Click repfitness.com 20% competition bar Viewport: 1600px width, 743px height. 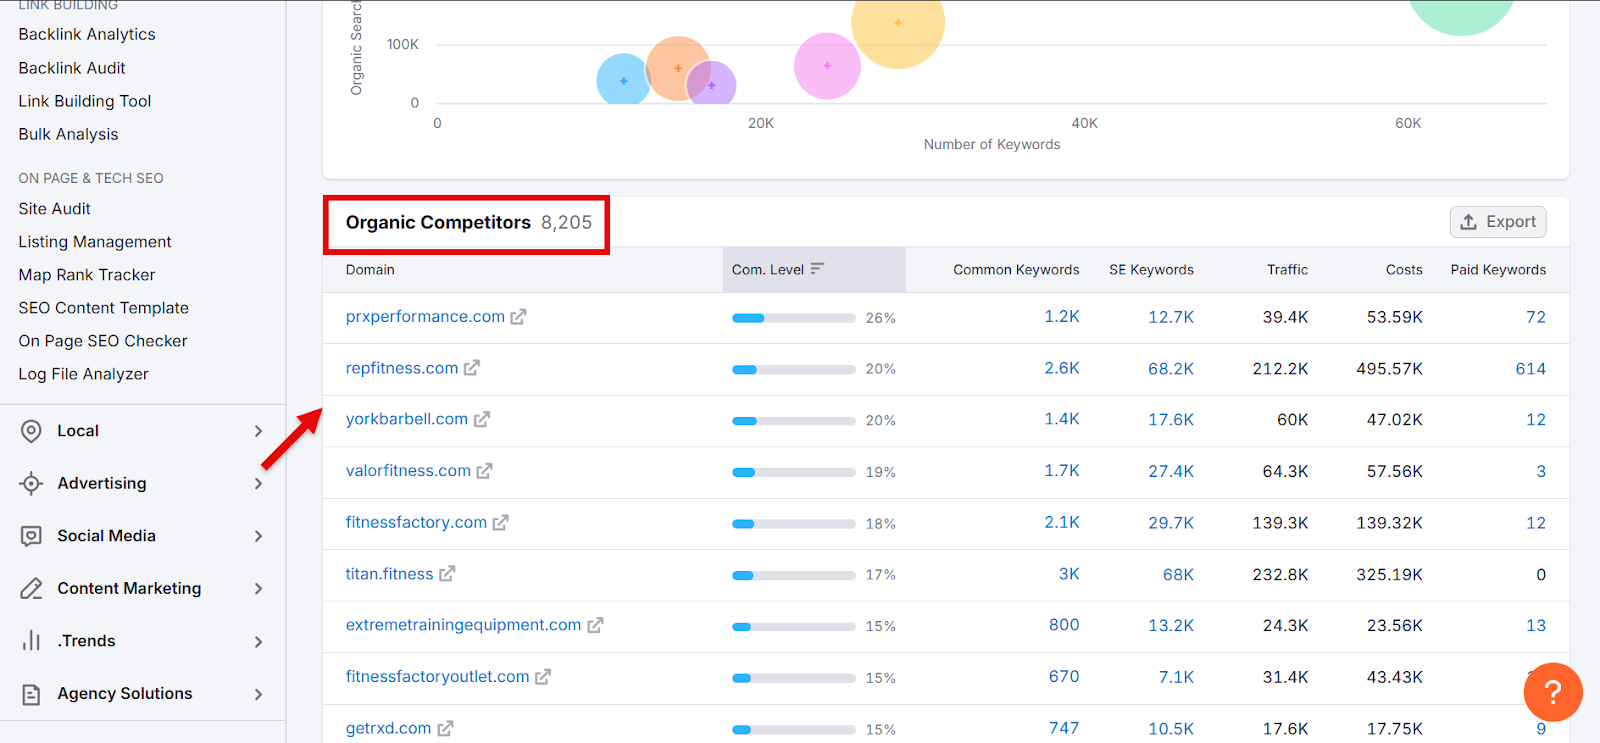[x=794, y=369]
